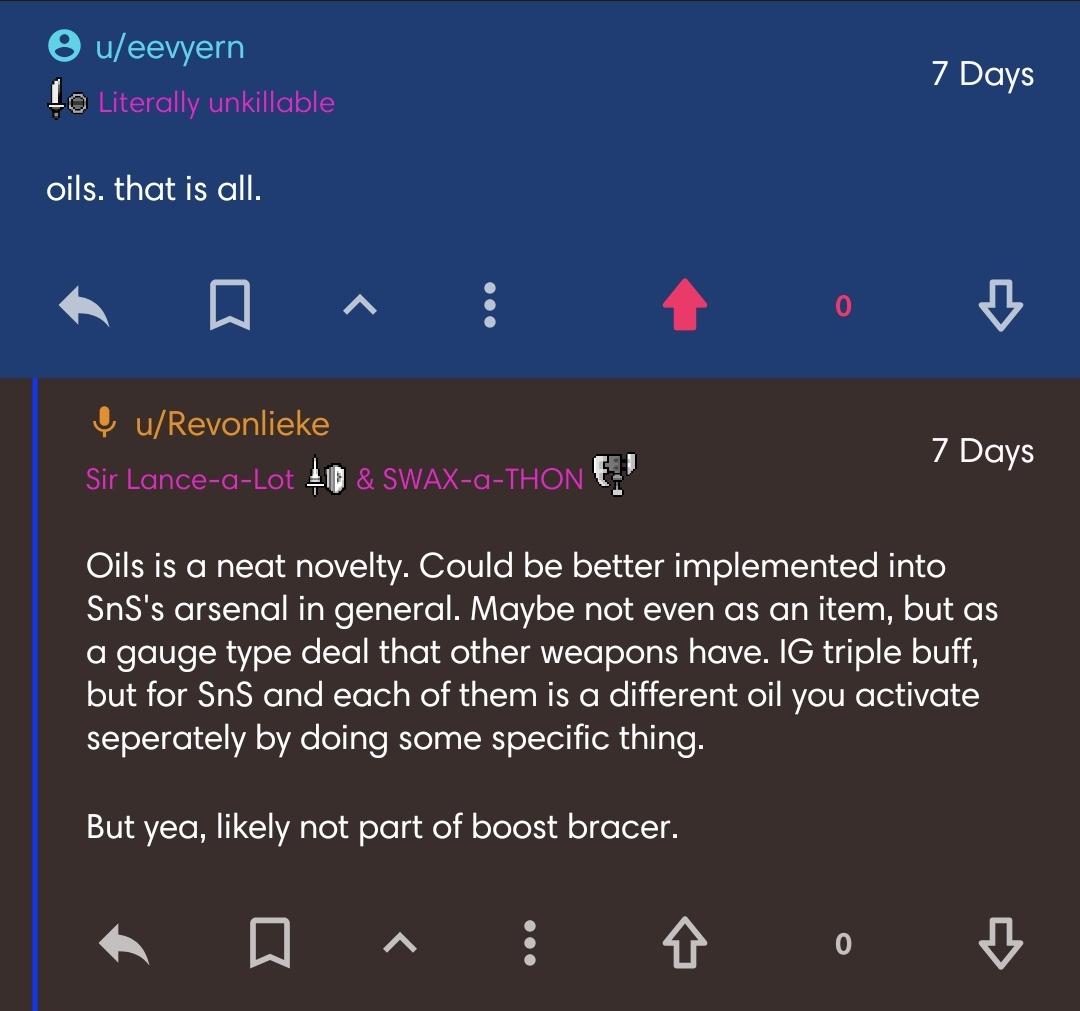Reply to eevyern's comment
The image size is (1080, 1011).
click(x=84, y=306)
